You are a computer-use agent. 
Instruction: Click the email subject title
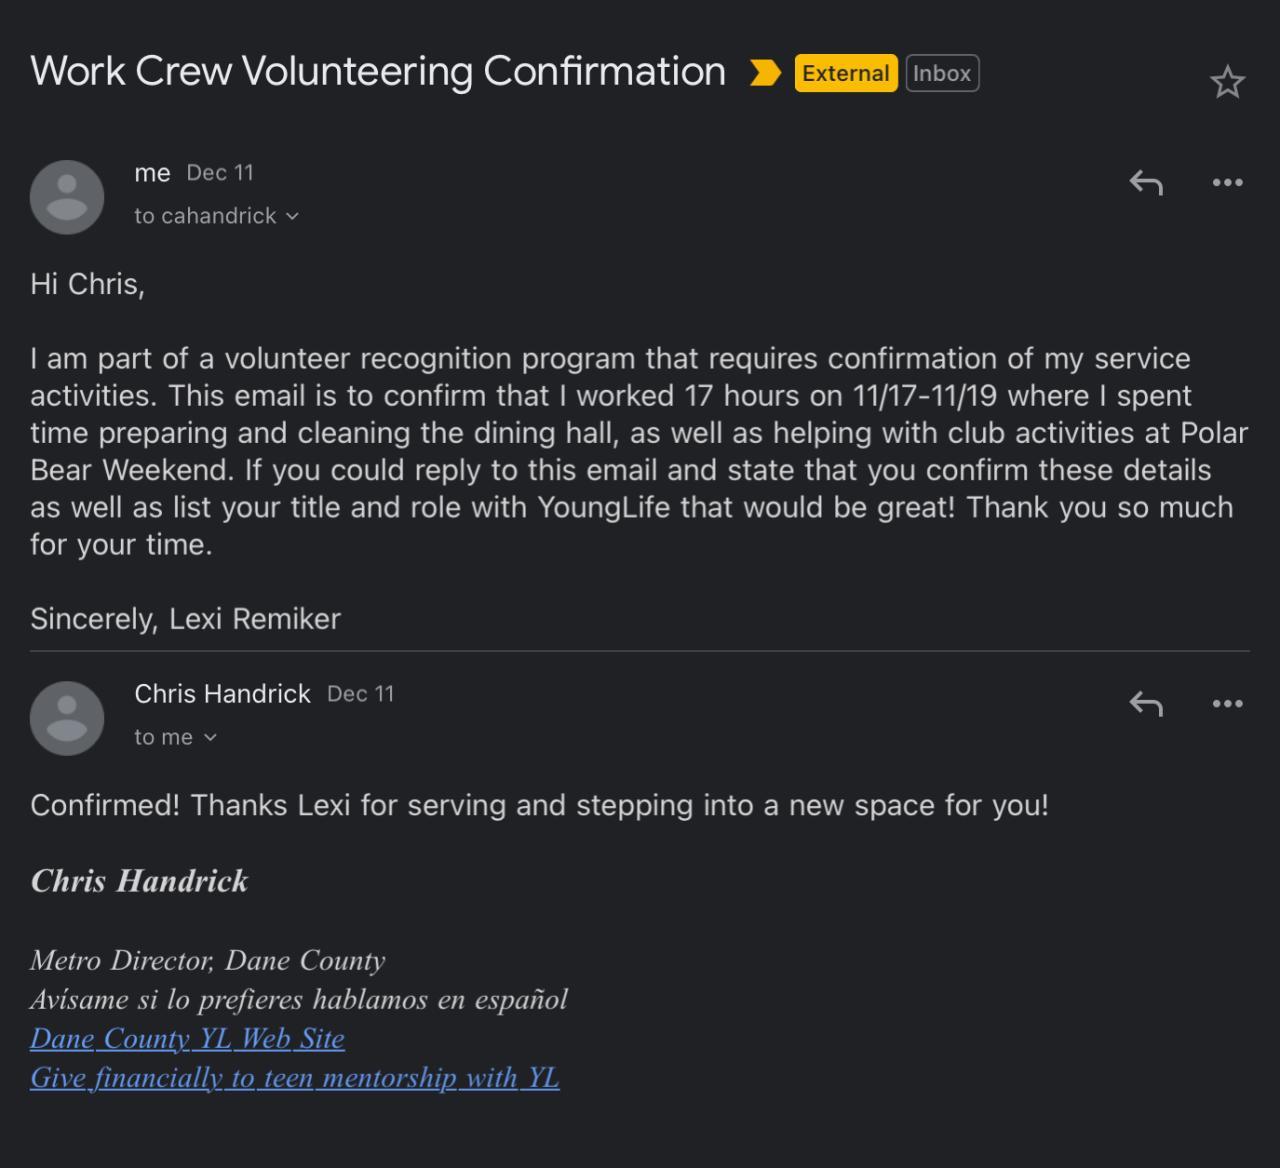(378, 71)
